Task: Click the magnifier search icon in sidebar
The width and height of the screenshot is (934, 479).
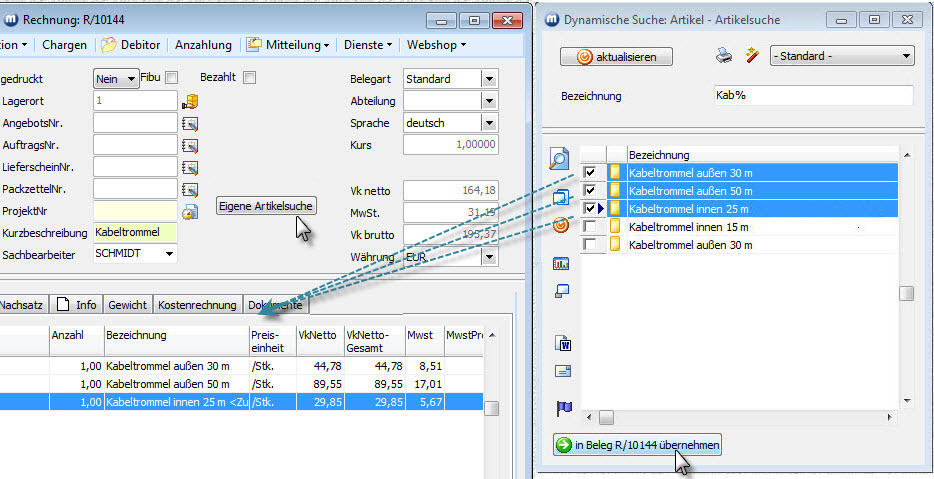Action: [560, 158]
